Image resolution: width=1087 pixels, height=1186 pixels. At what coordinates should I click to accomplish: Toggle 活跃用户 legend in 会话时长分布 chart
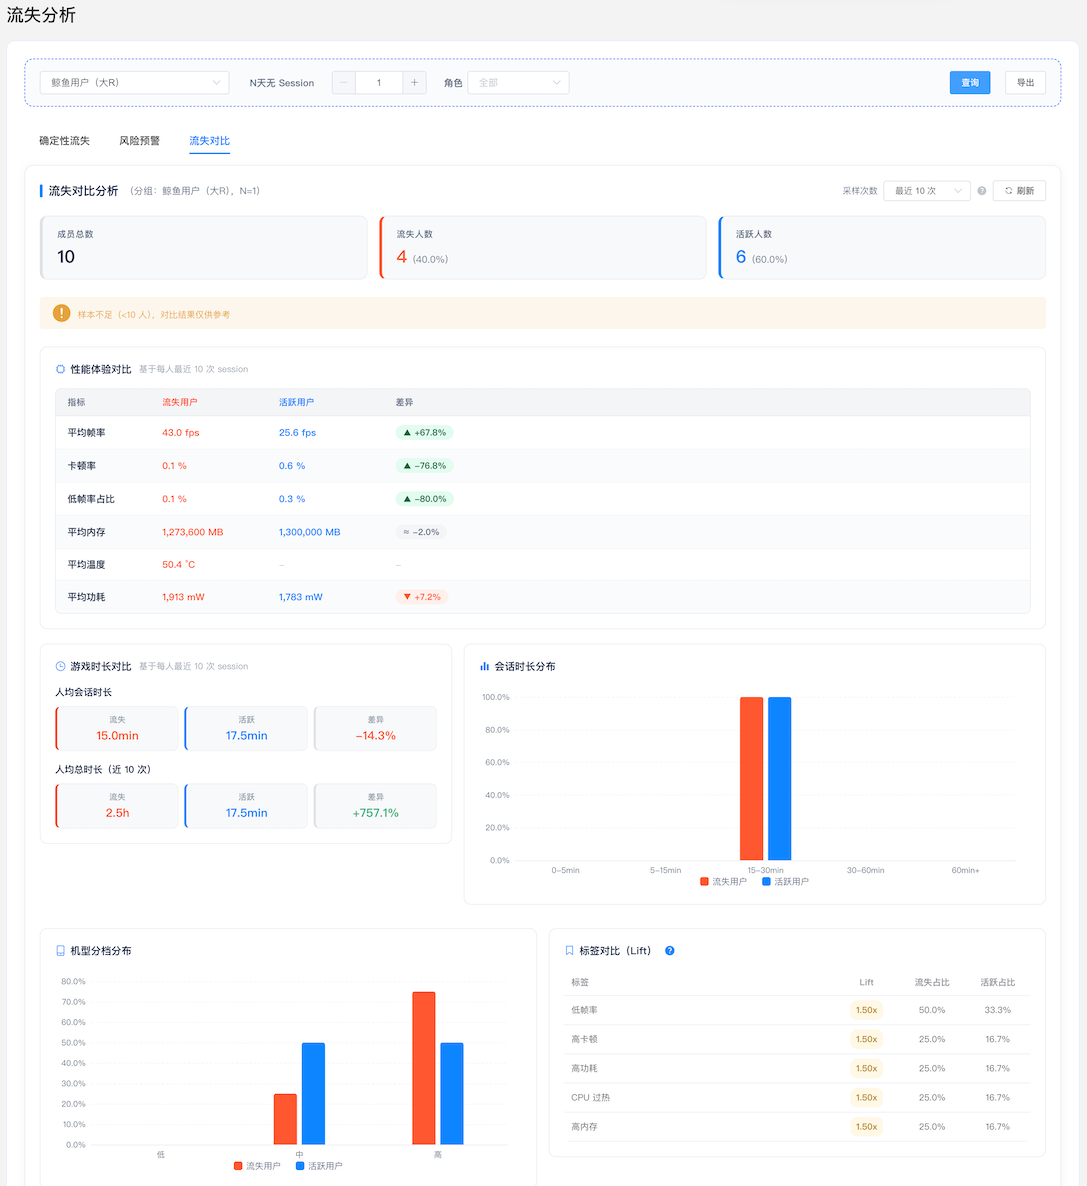pyautogui.click(x=785, y=881)
